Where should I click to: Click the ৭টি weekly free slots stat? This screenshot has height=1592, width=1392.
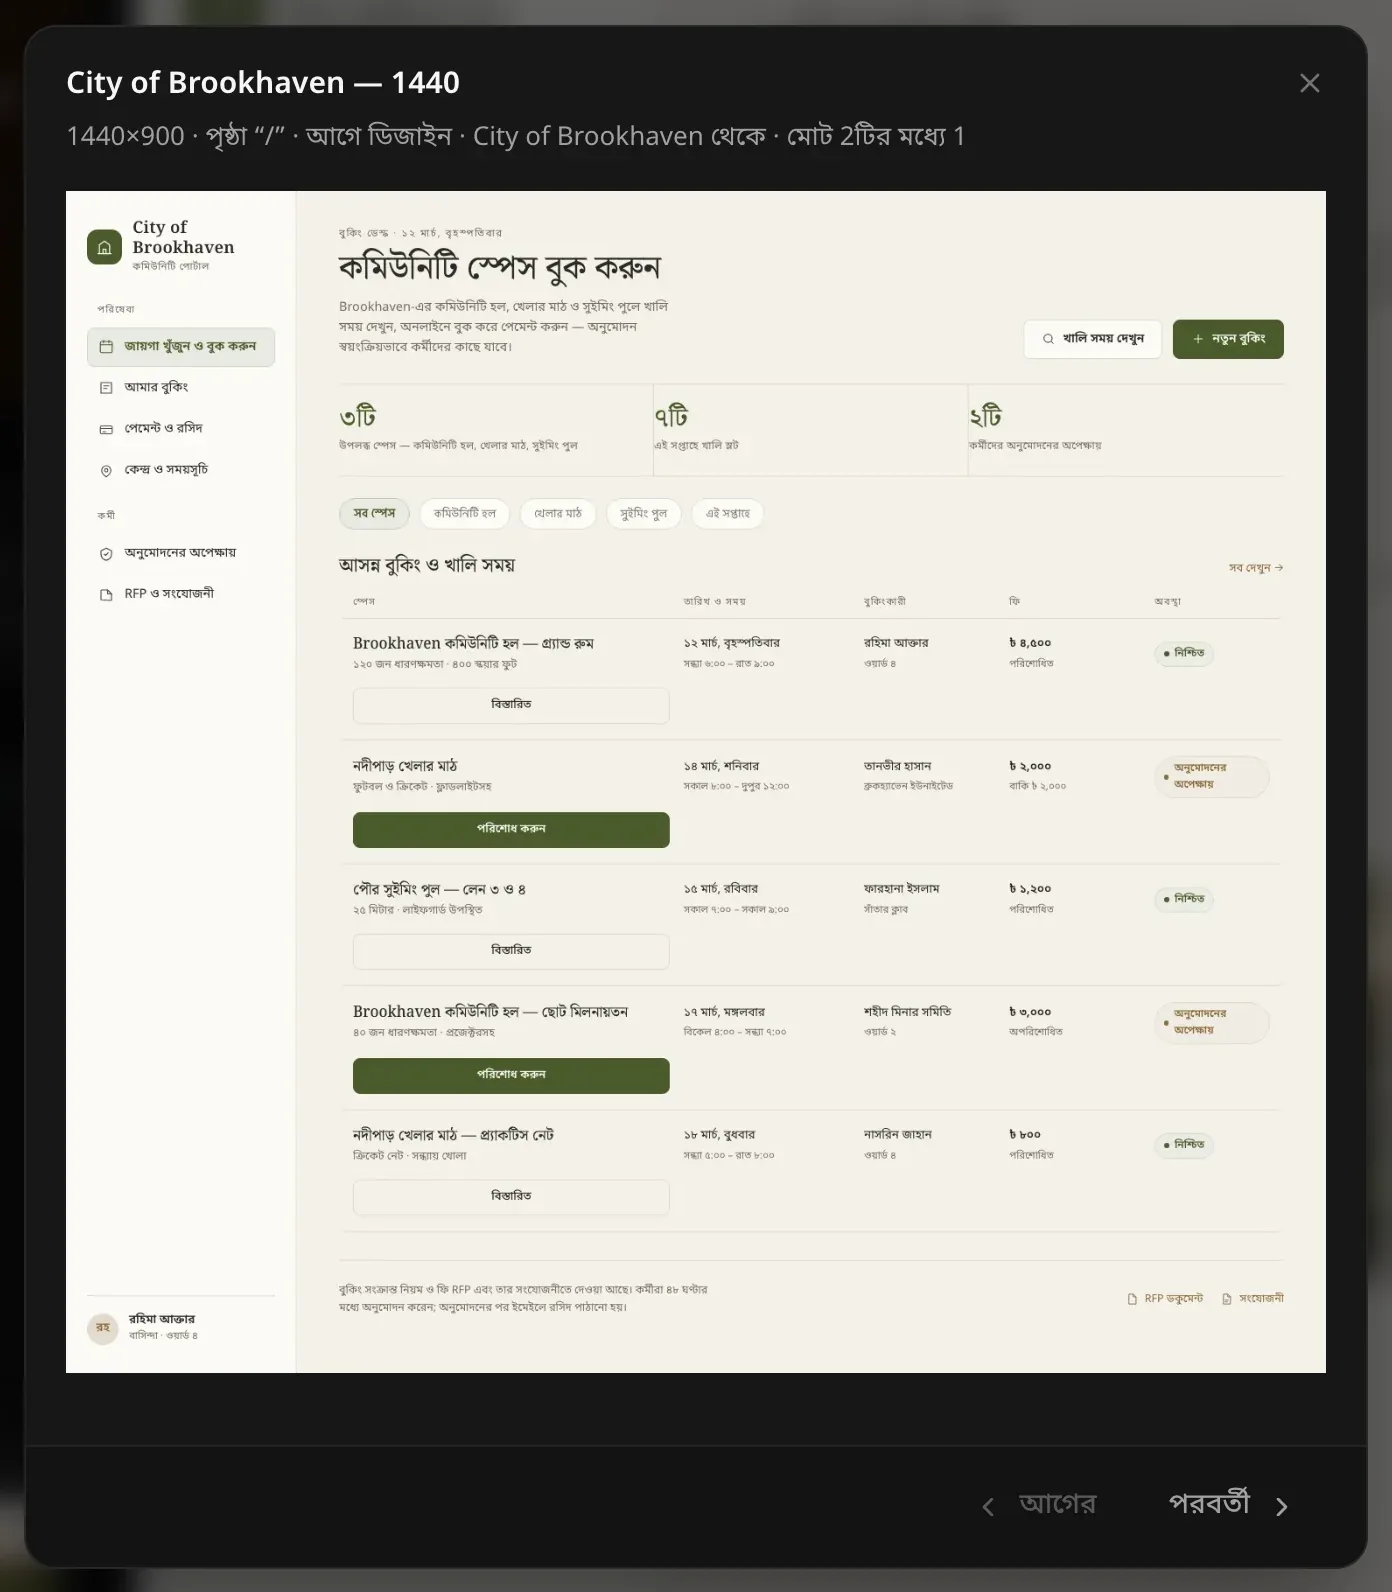671,416
